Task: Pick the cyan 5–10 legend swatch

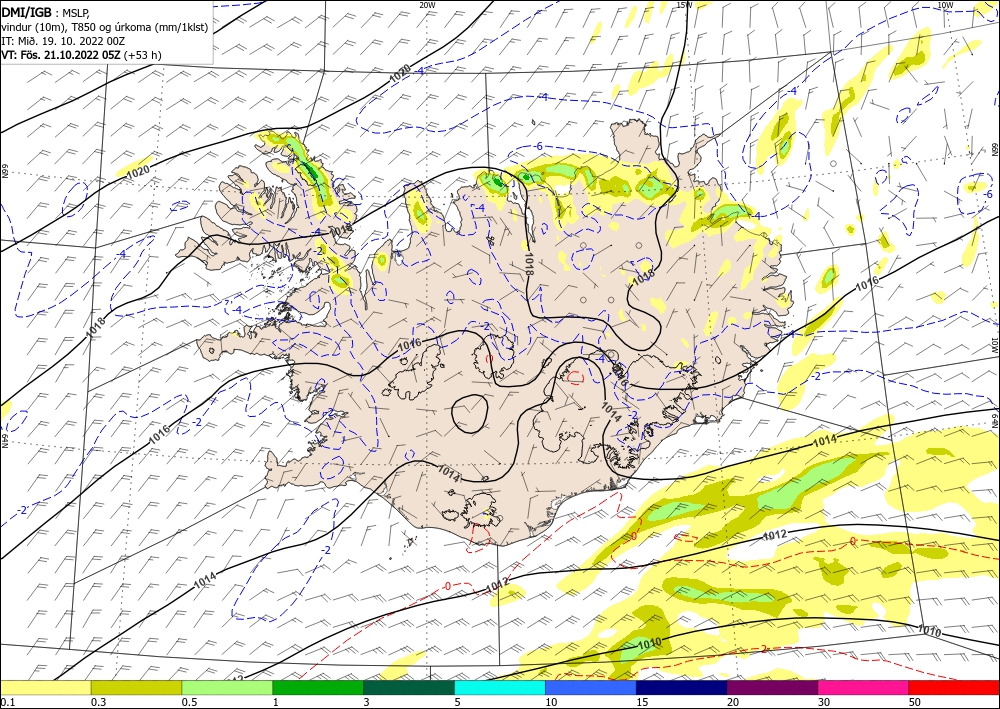Action: [x=500, y=688]
